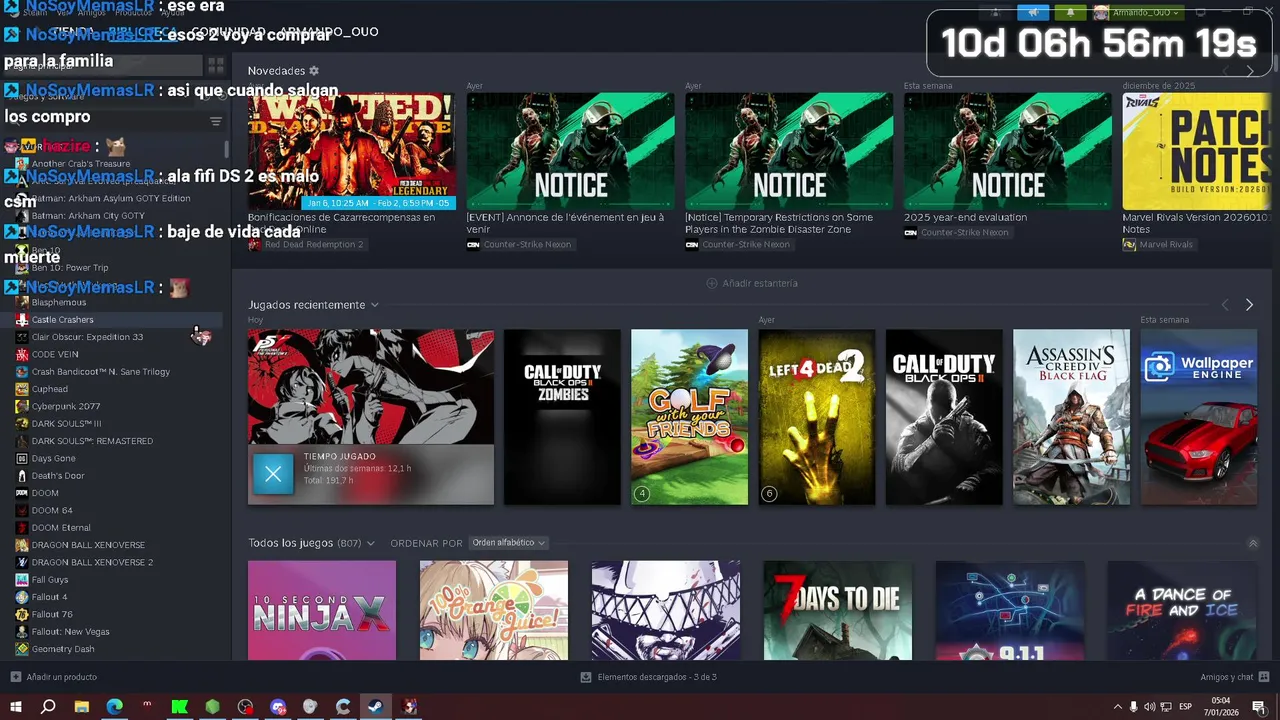Open the Novedades settings gear
This screenshot has height=720, width=1280.
click(x=314, y=71)
